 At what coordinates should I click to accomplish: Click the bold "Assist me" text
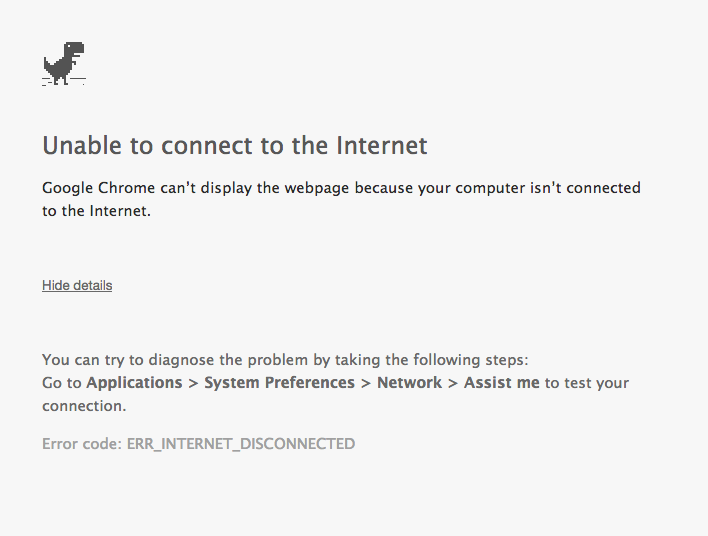(501, 383)
